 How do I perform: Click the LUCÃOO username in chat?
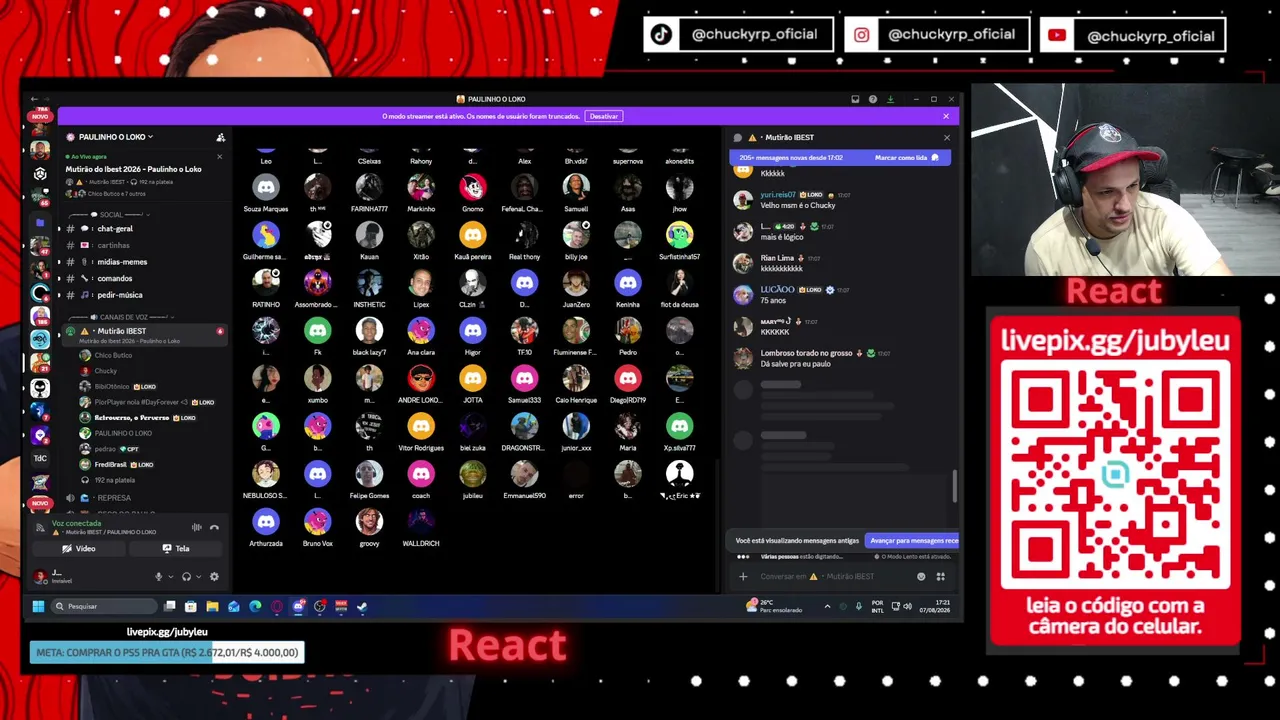[x=777, y=290]
